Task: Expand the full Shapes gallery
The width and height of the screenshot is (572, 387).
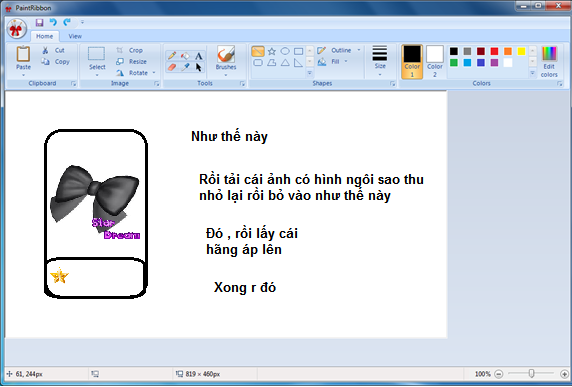Action: (310, 73)
